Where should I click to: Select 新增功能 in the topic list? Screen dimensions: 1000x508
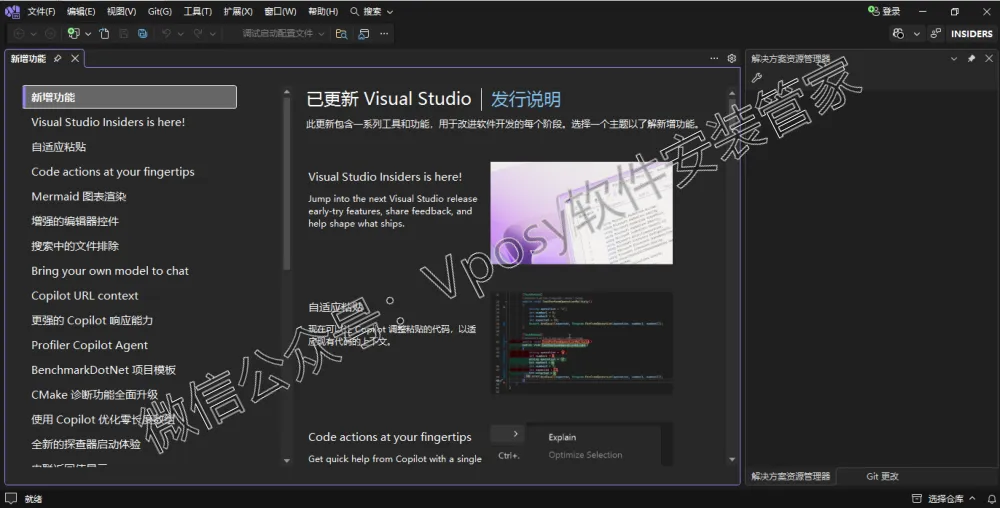129,97
